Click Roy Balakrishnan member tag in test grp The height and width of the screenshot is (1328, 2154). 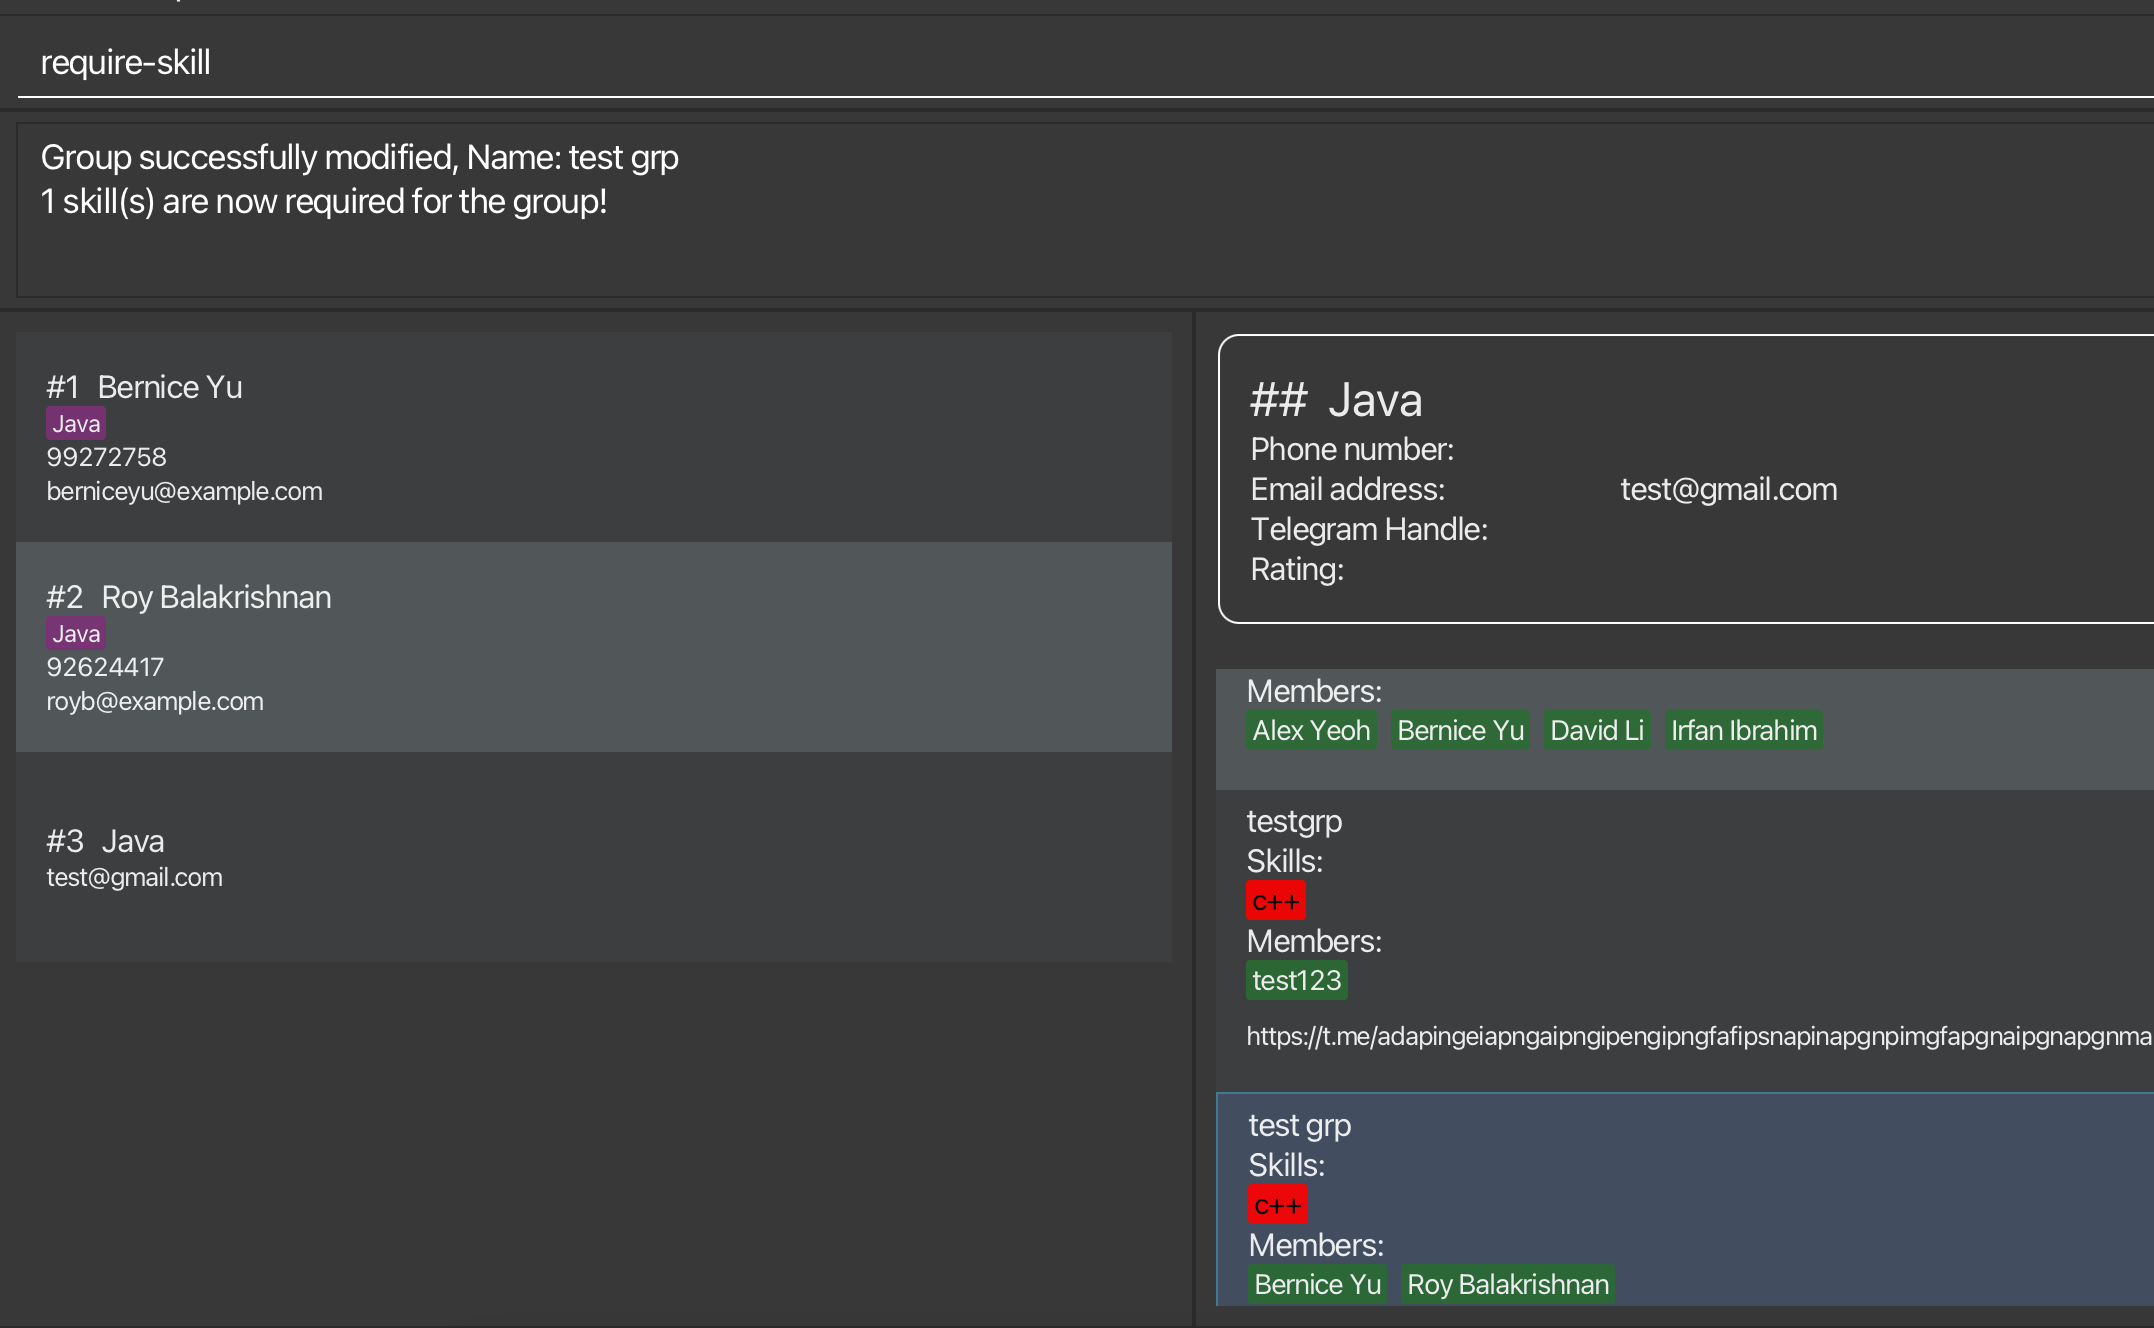pos(1507,1284)
